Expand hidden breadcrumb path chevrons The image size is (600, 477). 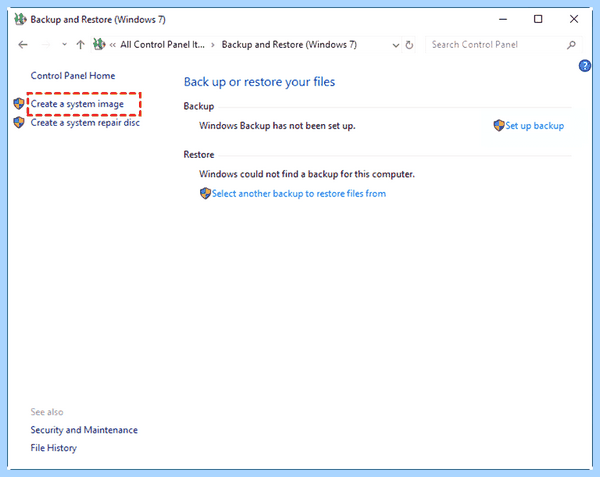point(112,45)
